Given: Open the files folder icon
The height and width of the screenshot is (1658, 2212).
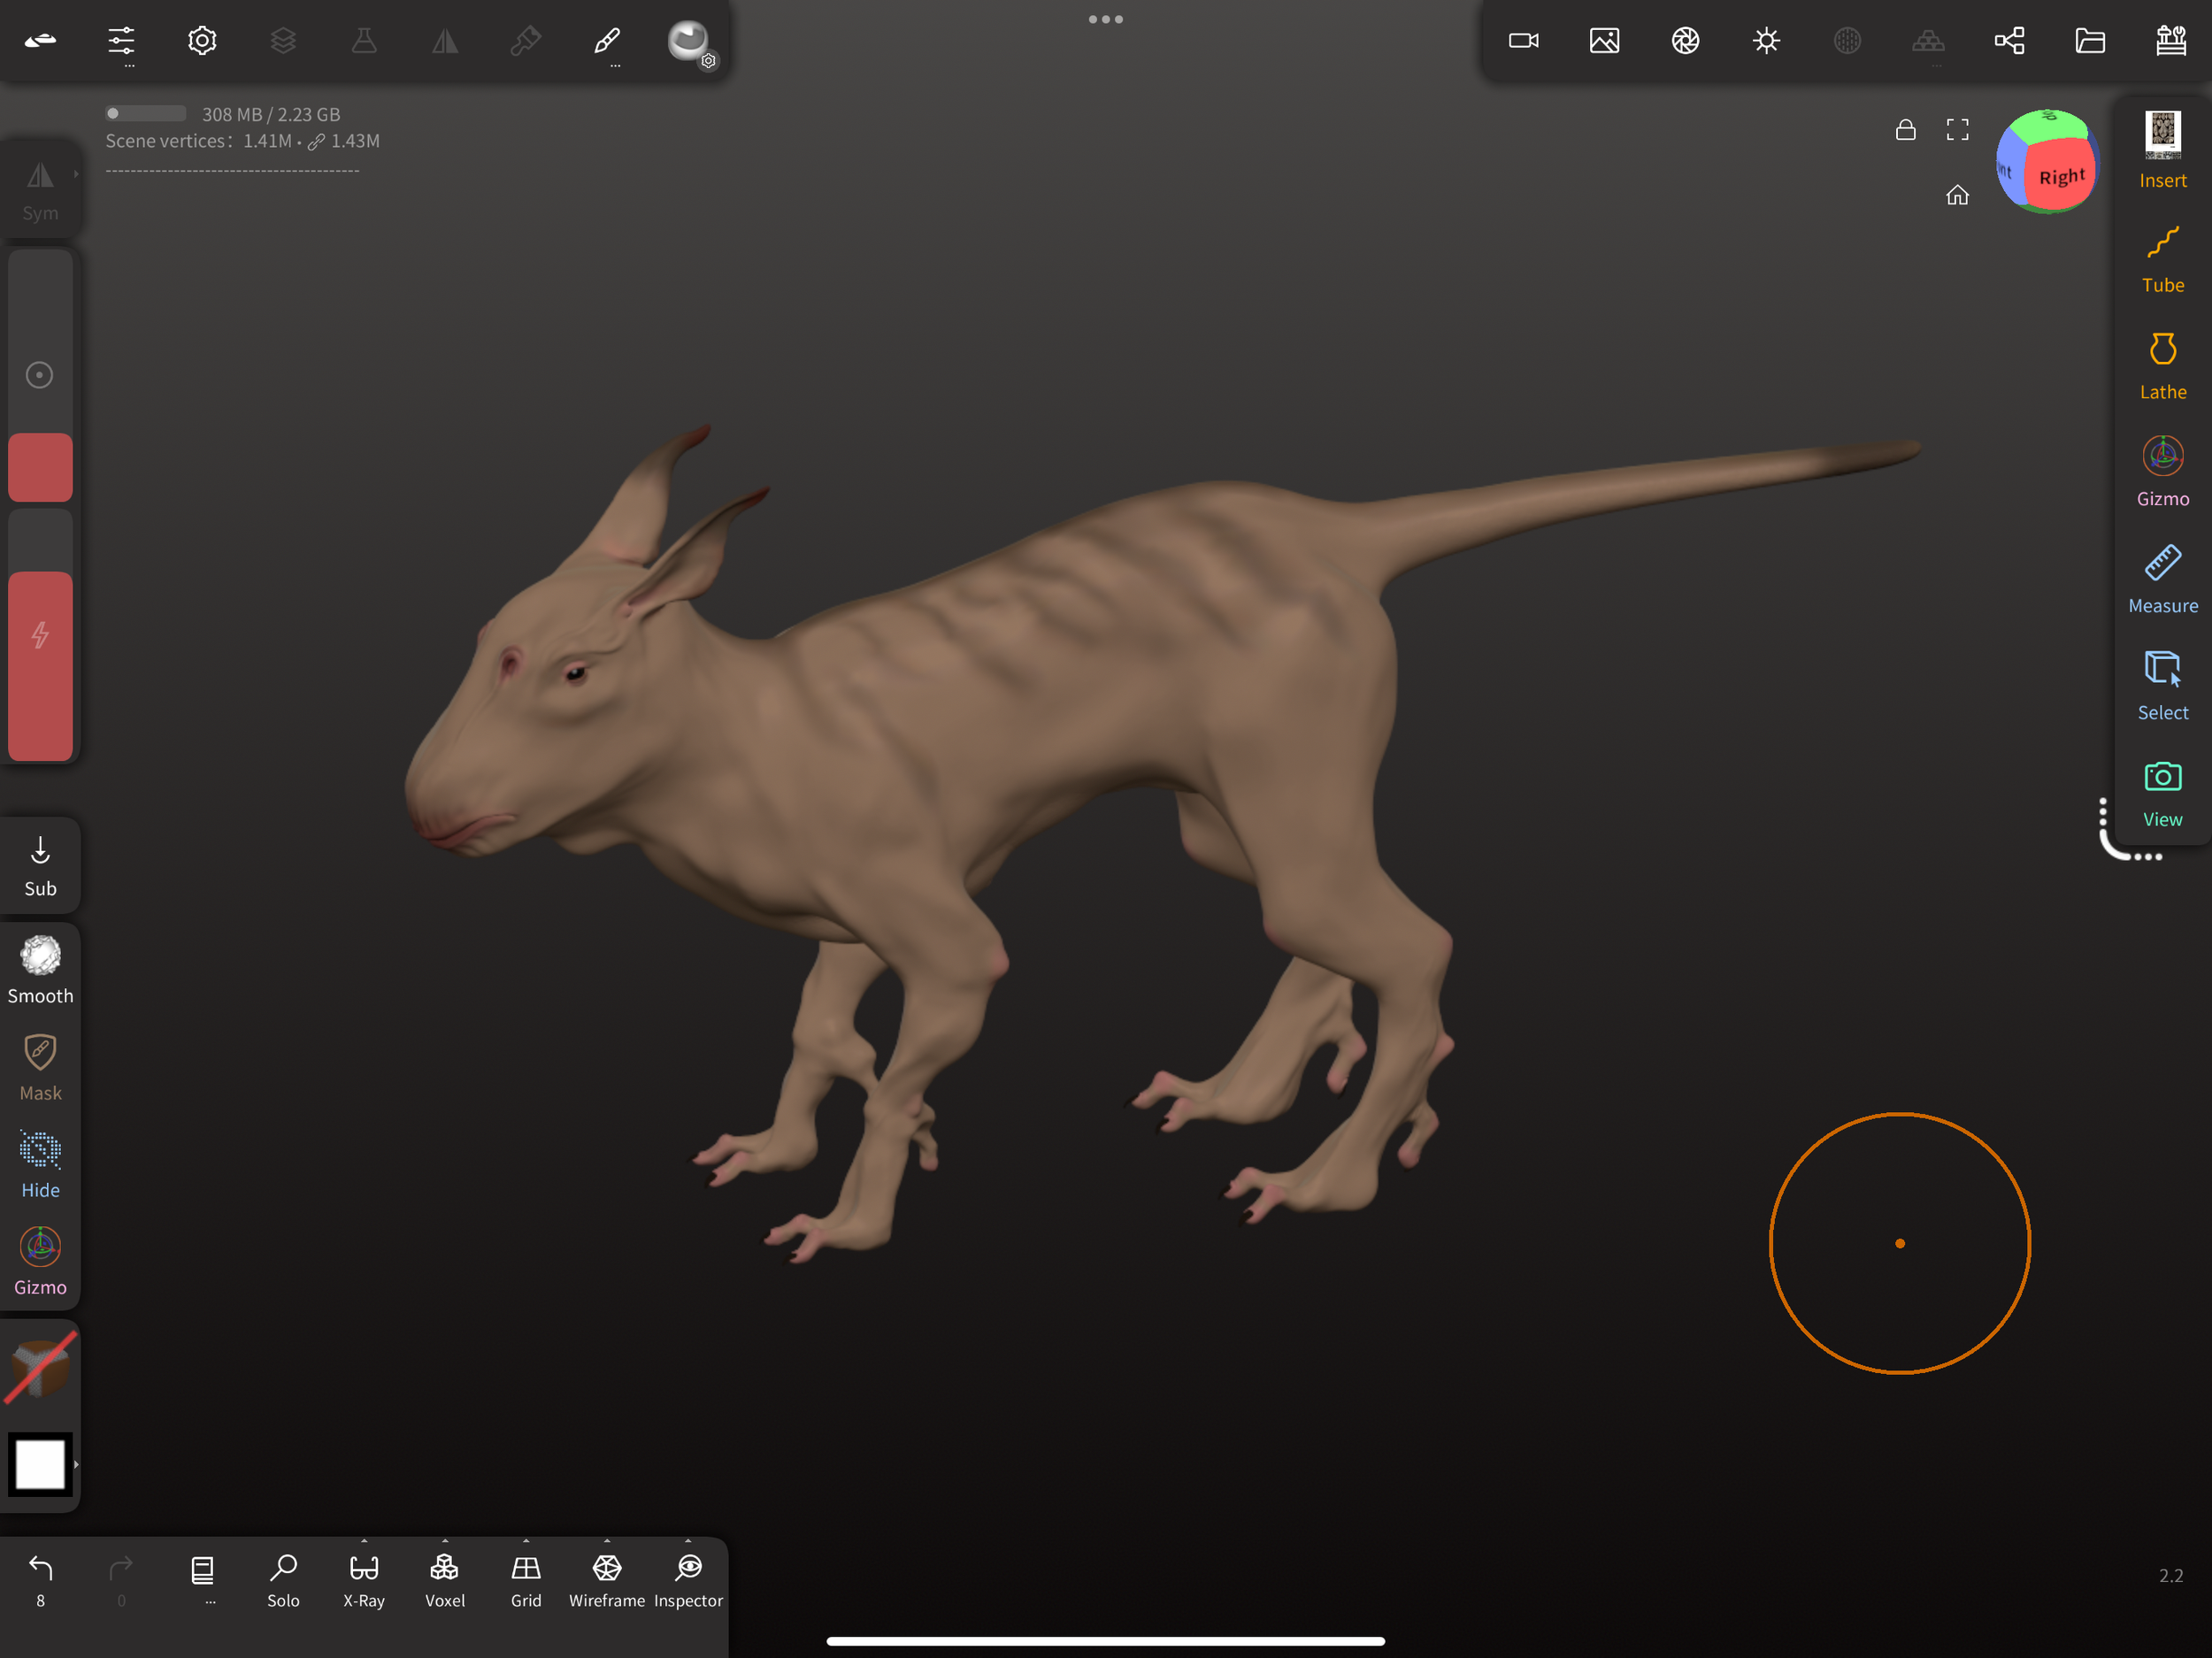Looking at the screenshot, I should point(2089,40).
